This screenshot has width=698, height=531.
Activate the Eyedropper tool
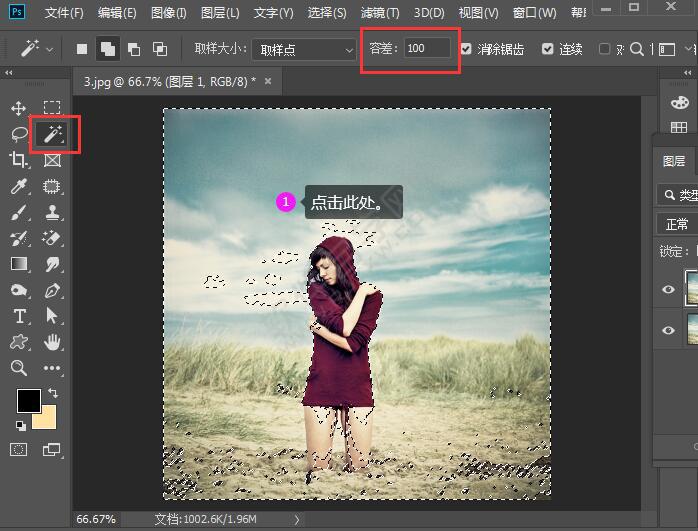[x=18, y=186]
